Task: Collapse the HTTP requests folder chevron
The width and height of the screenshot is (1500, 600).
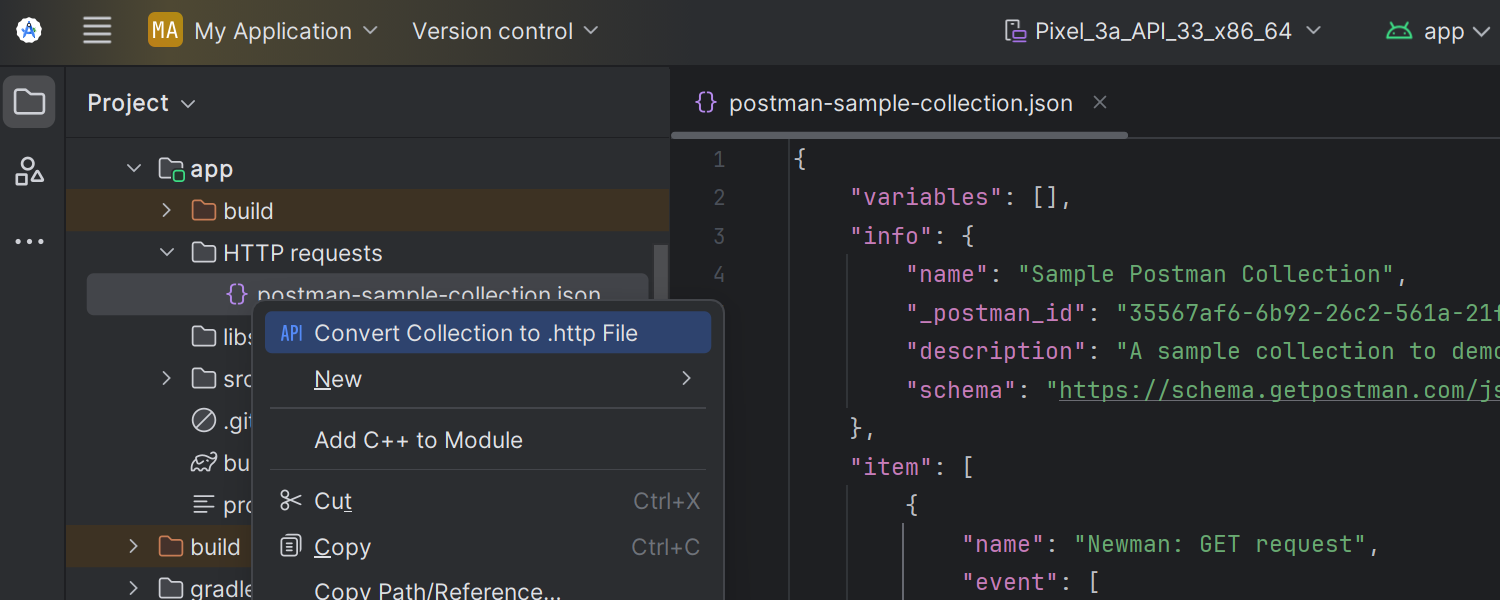Action: [167, 253]
